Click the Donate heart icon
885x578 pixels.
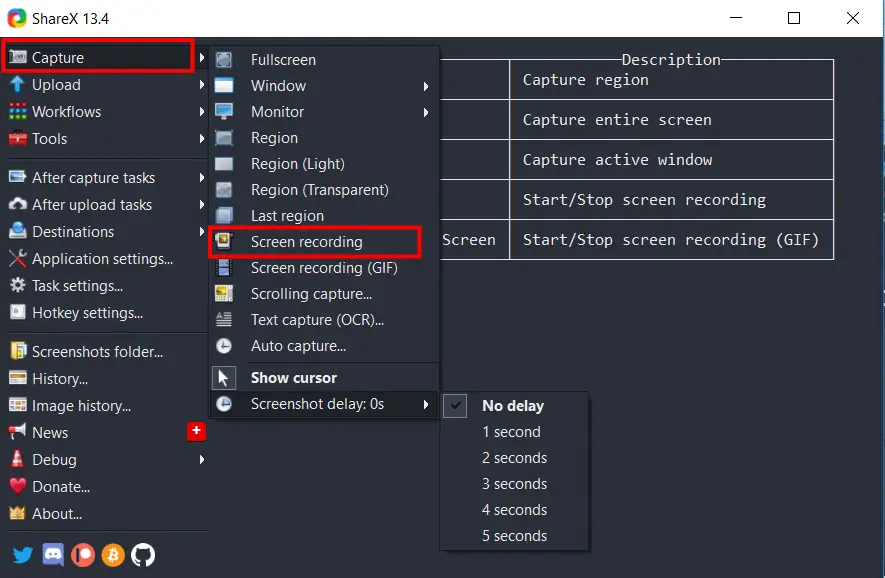click(x=17, y=486)
